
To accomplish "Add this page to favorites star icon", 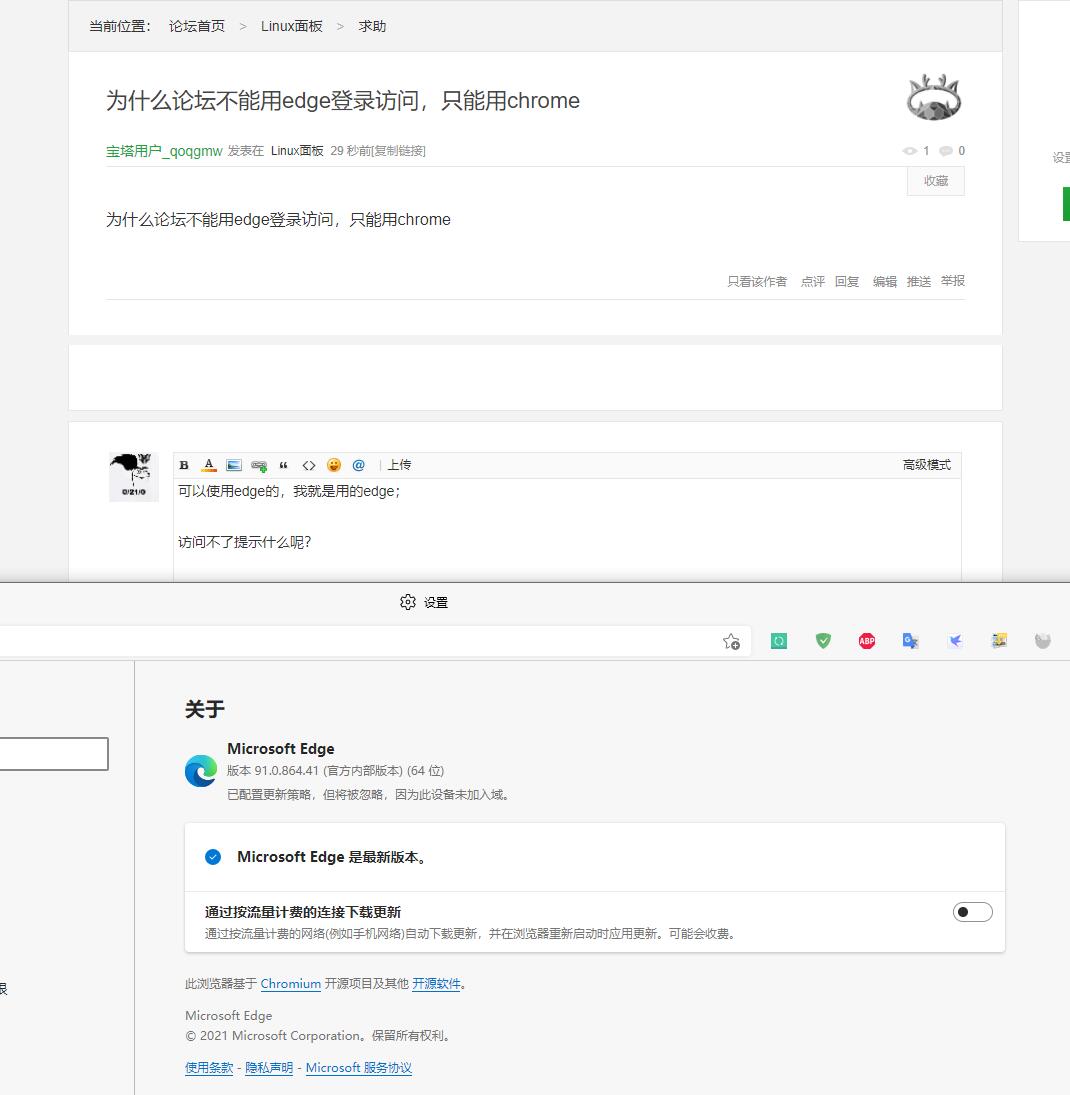I will [731, 642].
